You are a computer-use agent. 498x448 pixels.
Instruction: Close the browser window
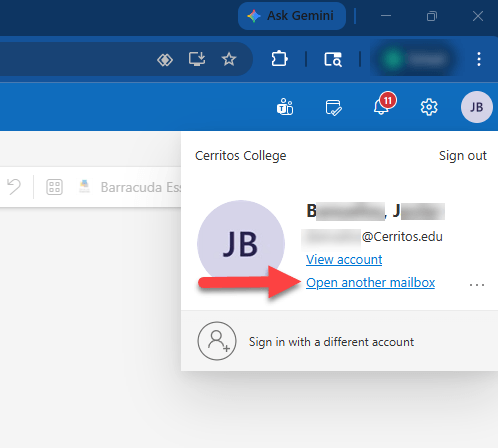pos(478,16)
